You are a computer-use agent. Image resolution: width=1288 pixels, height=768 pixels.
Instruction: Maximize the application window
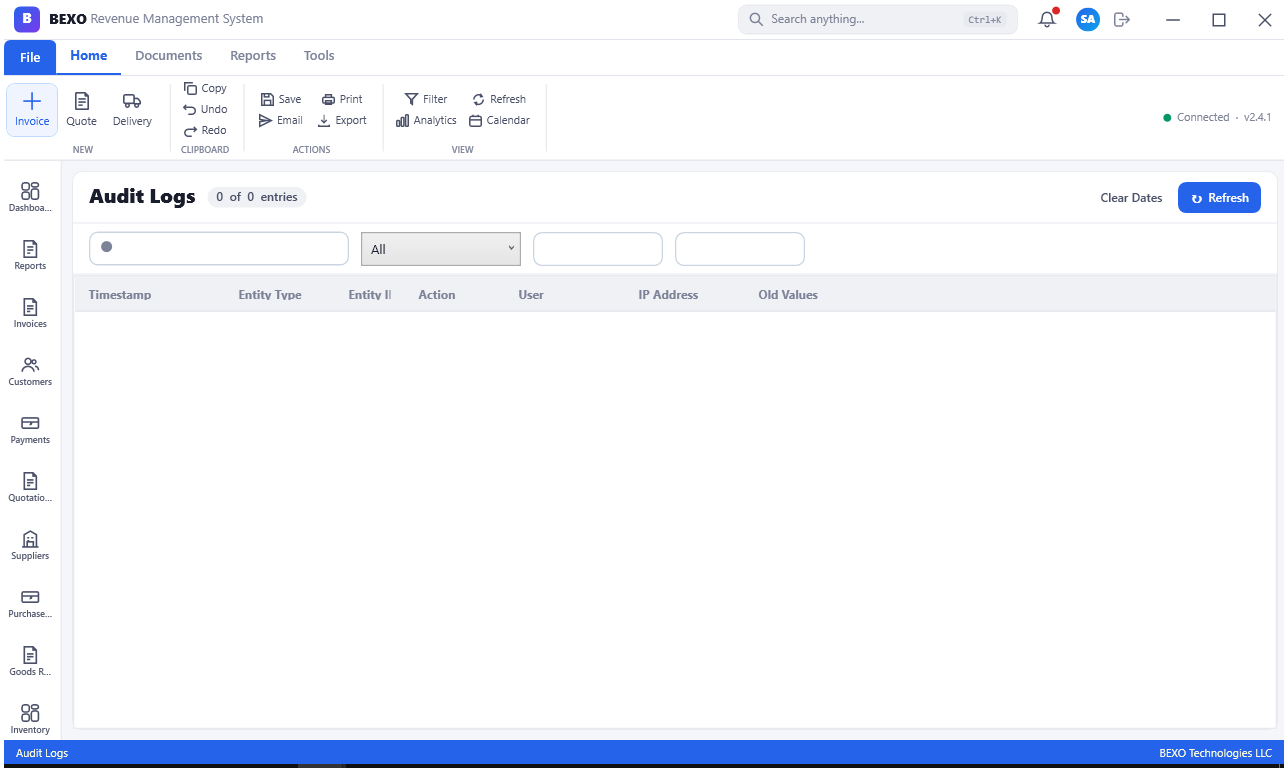click(x=1219, y=19)
